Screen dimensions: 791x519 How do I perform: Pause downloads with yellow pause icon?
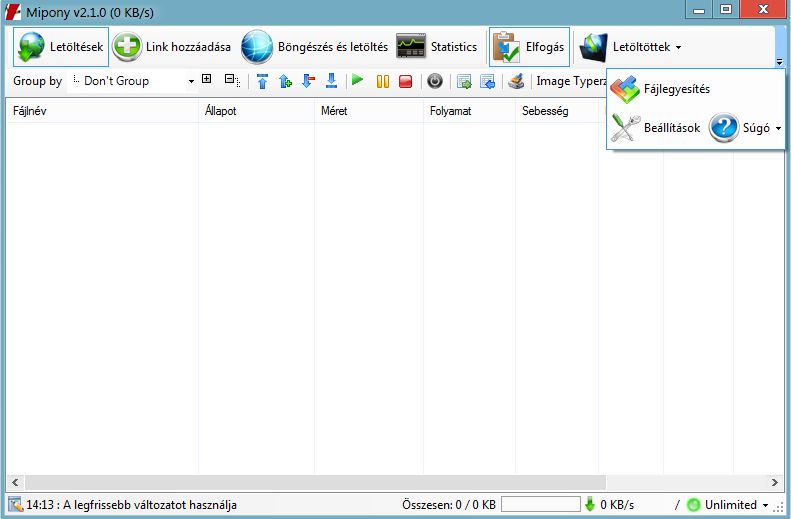click(x=383, y=81)
